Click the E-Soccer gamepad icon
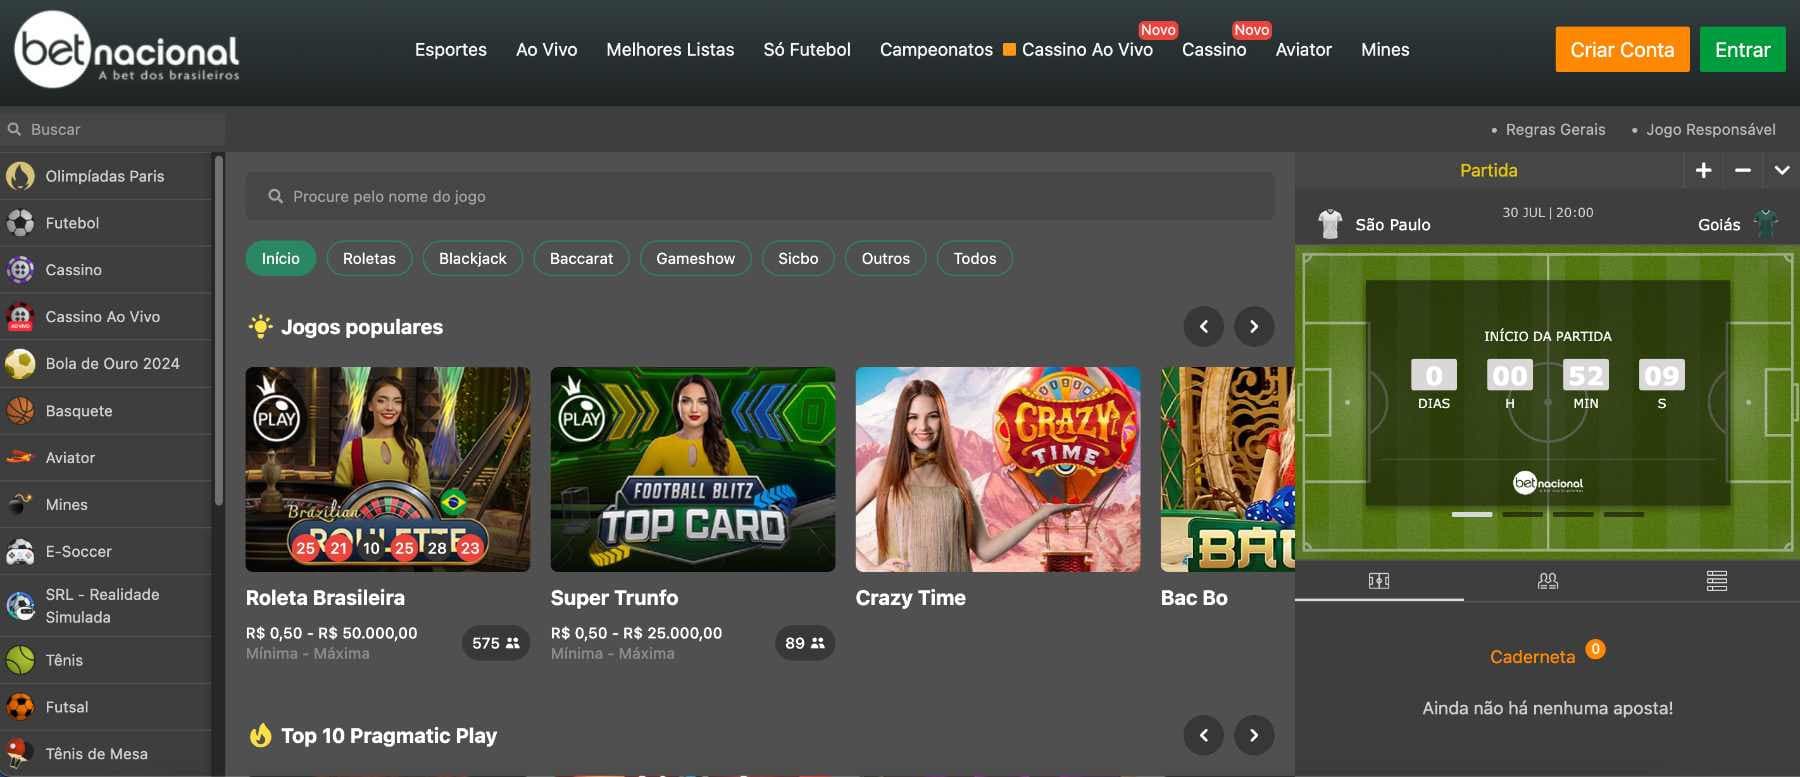The image size is (1800, 777). pyautogui.click(x=20, y=552)
